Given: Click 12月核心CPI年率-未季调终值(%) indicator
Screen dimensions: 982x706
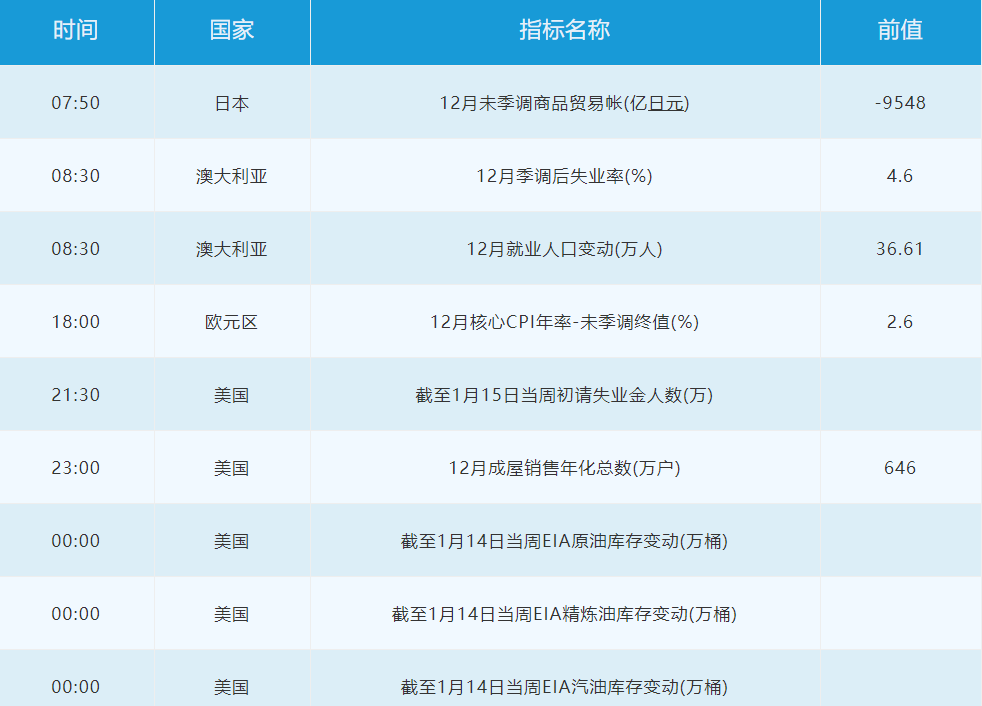Looking at the screenshot, I should pos(565,322).
